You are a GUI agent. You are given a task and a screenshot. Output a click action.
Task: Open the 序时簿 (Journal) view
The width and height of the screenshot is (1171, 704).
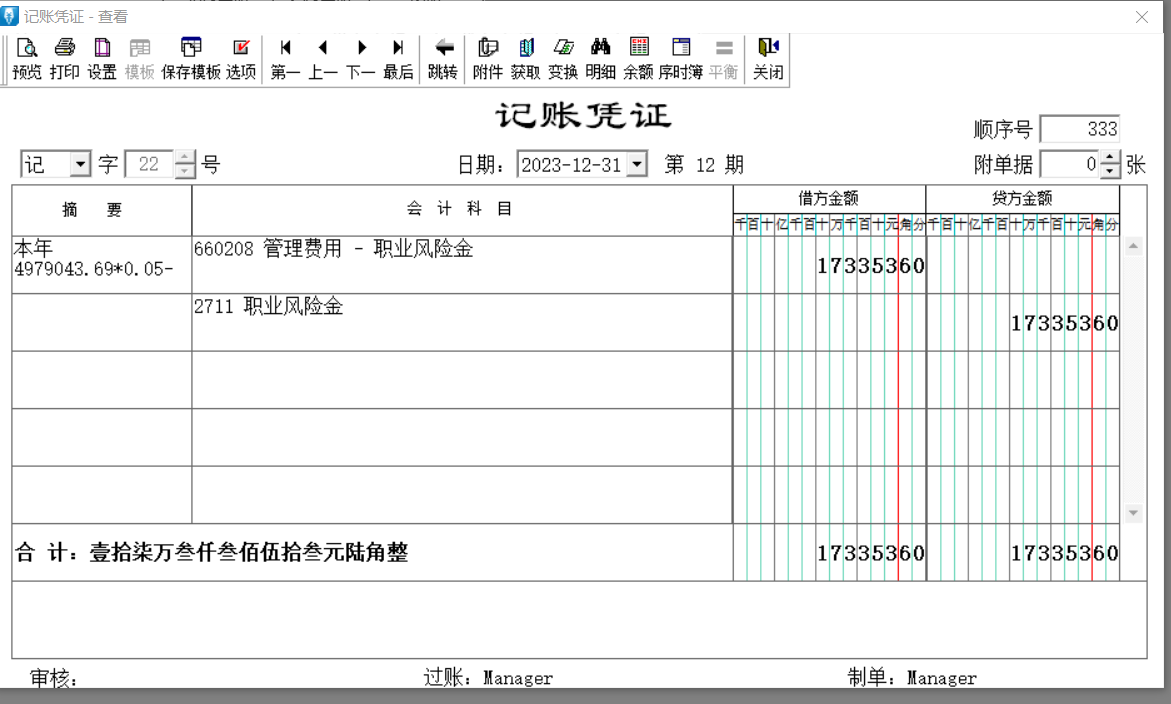coord(680,58)
